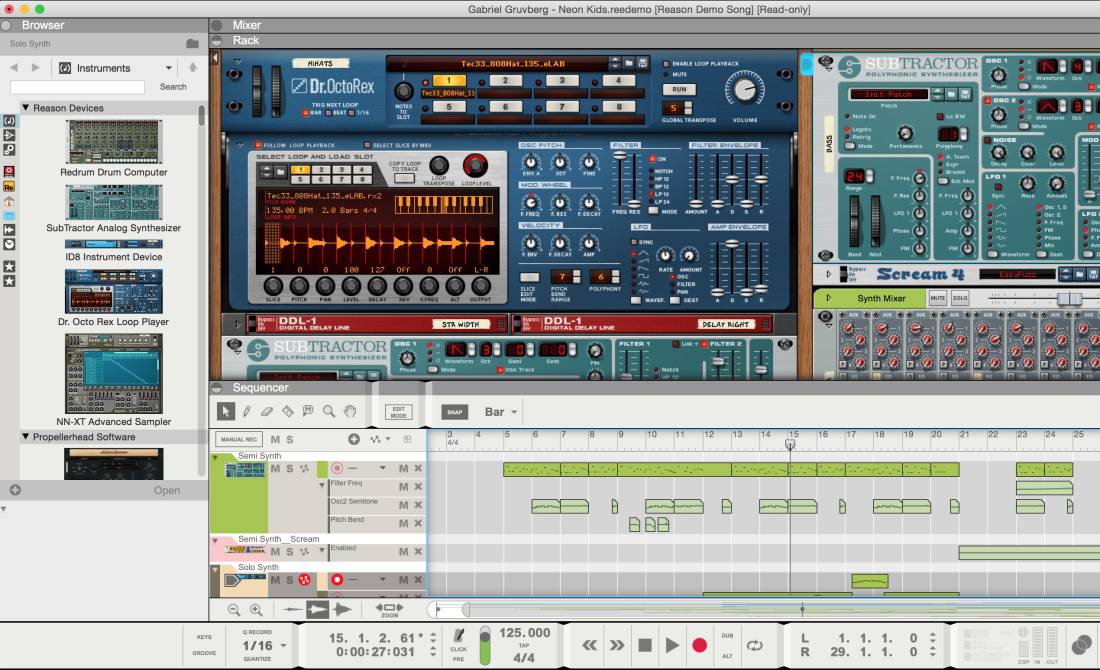This screenshot has height=670, width=1100.
Task: Select the Eraser tool in sequencer
Action: pos(267,411)
